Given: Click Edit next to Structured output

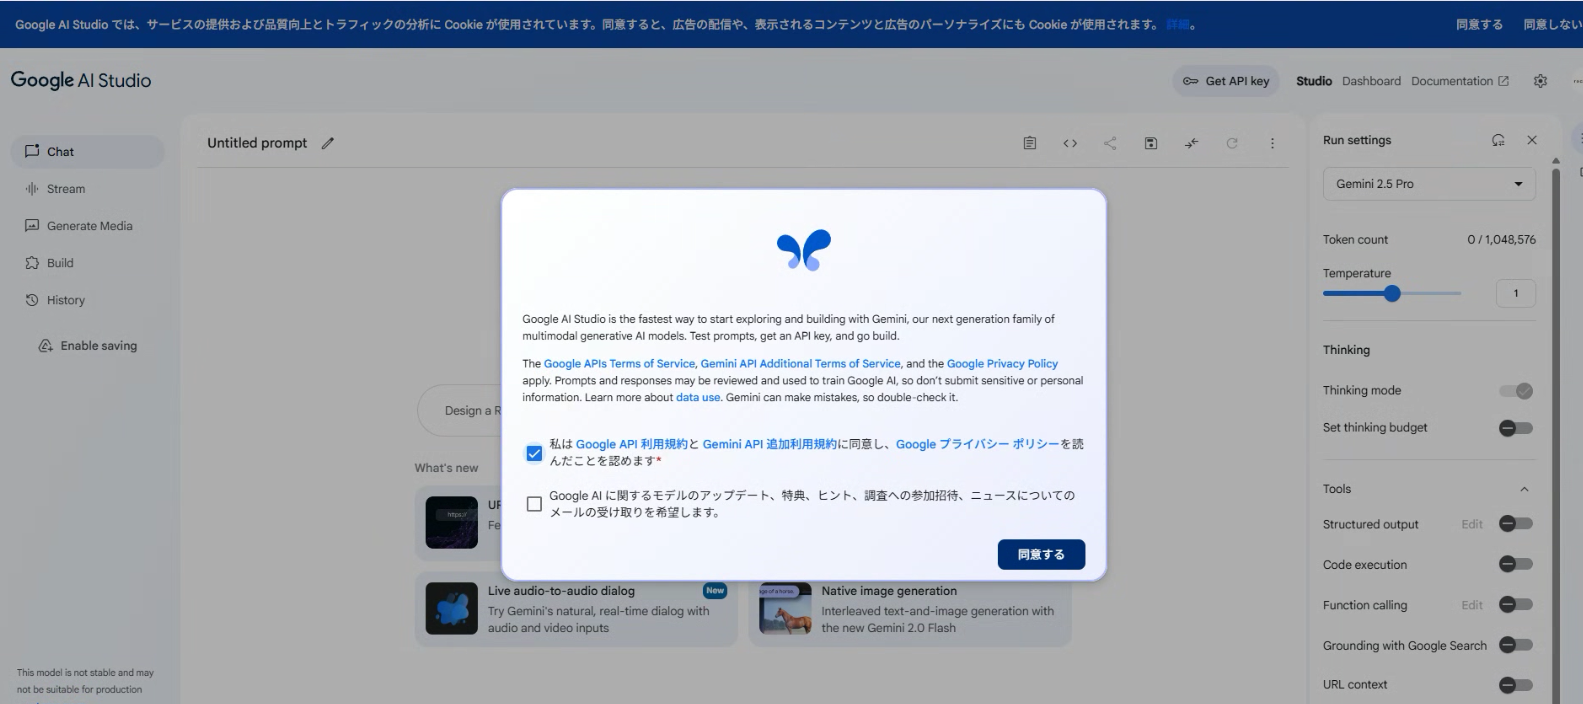Looking at the screenshot, I should 1472,524.
